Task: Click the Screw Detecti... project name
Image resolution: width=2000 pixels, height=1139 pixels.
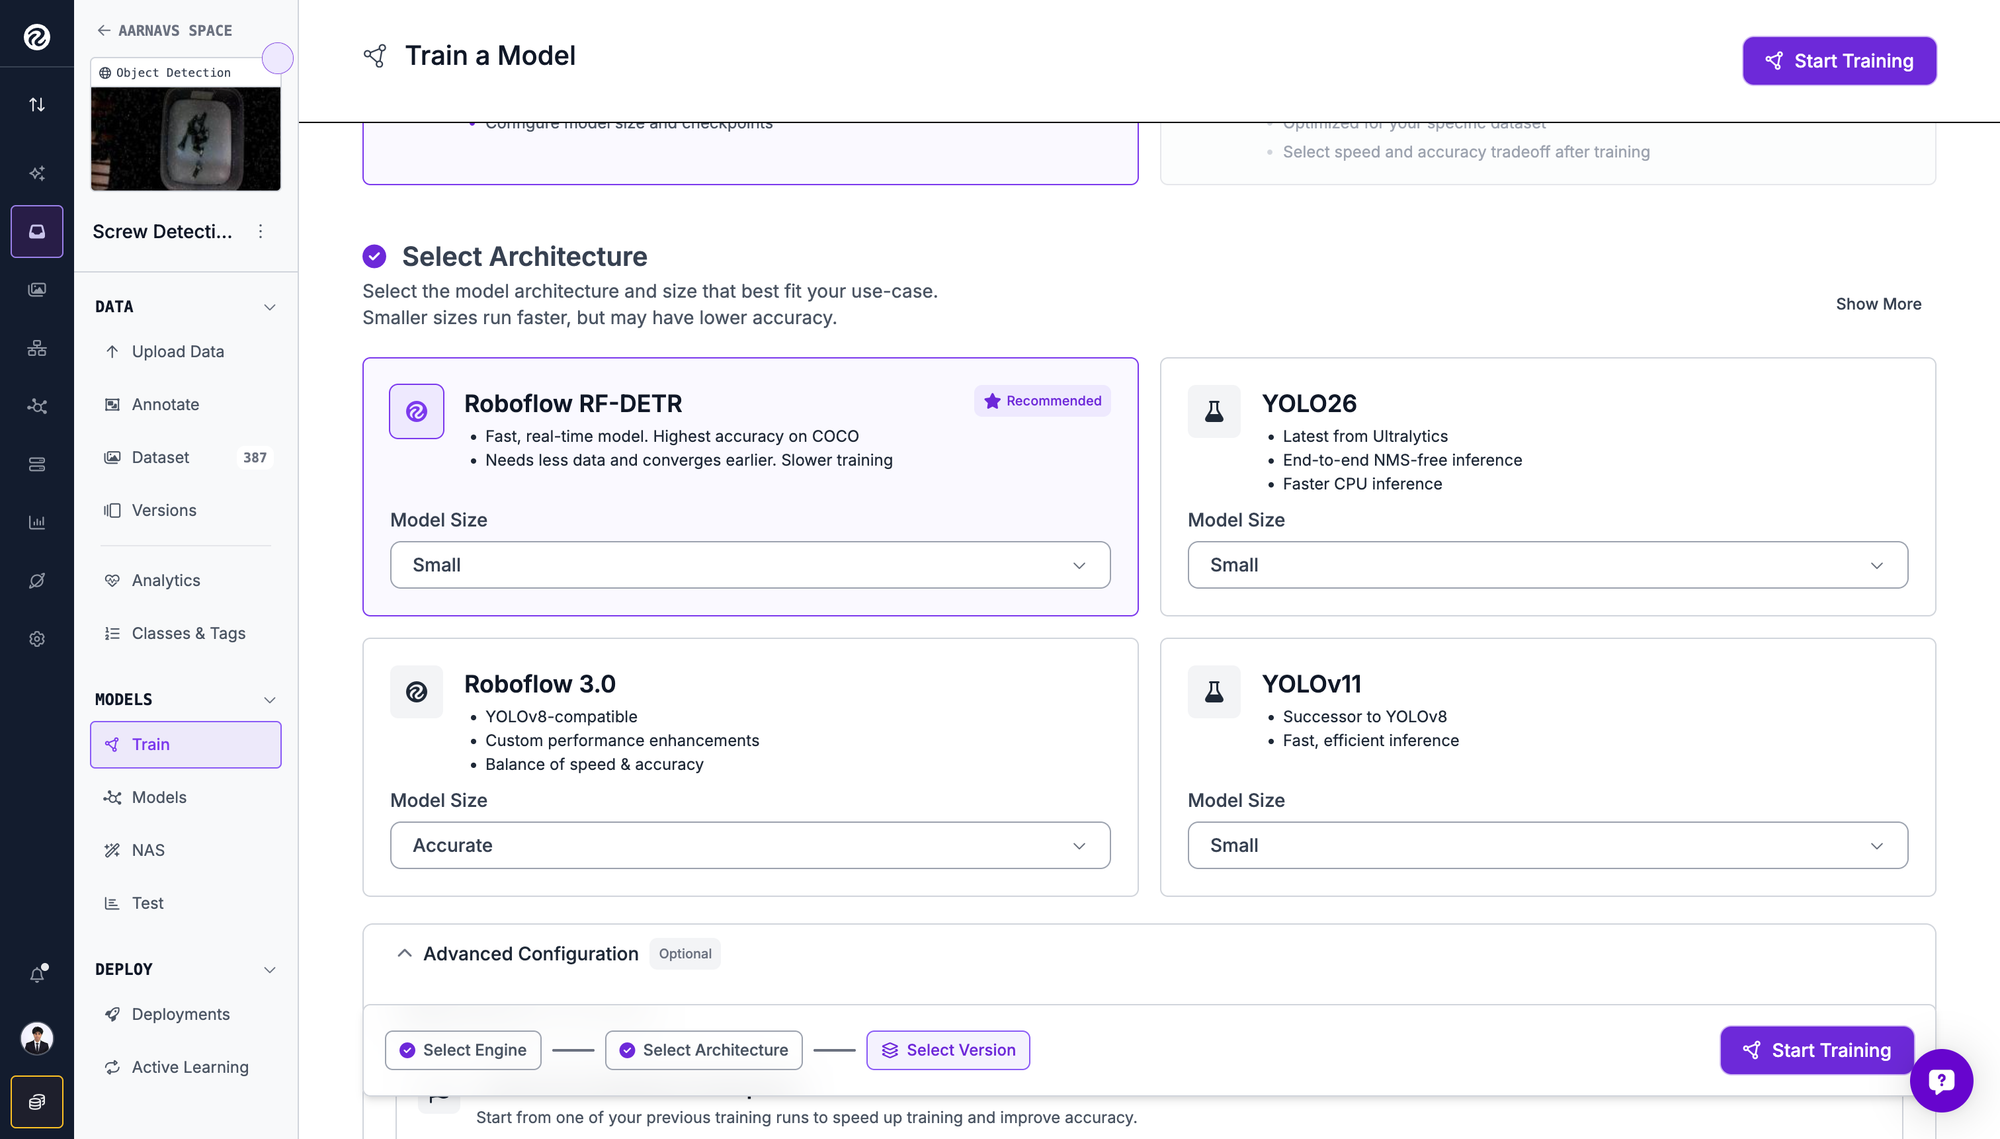Action: click(x=162, y=232)
